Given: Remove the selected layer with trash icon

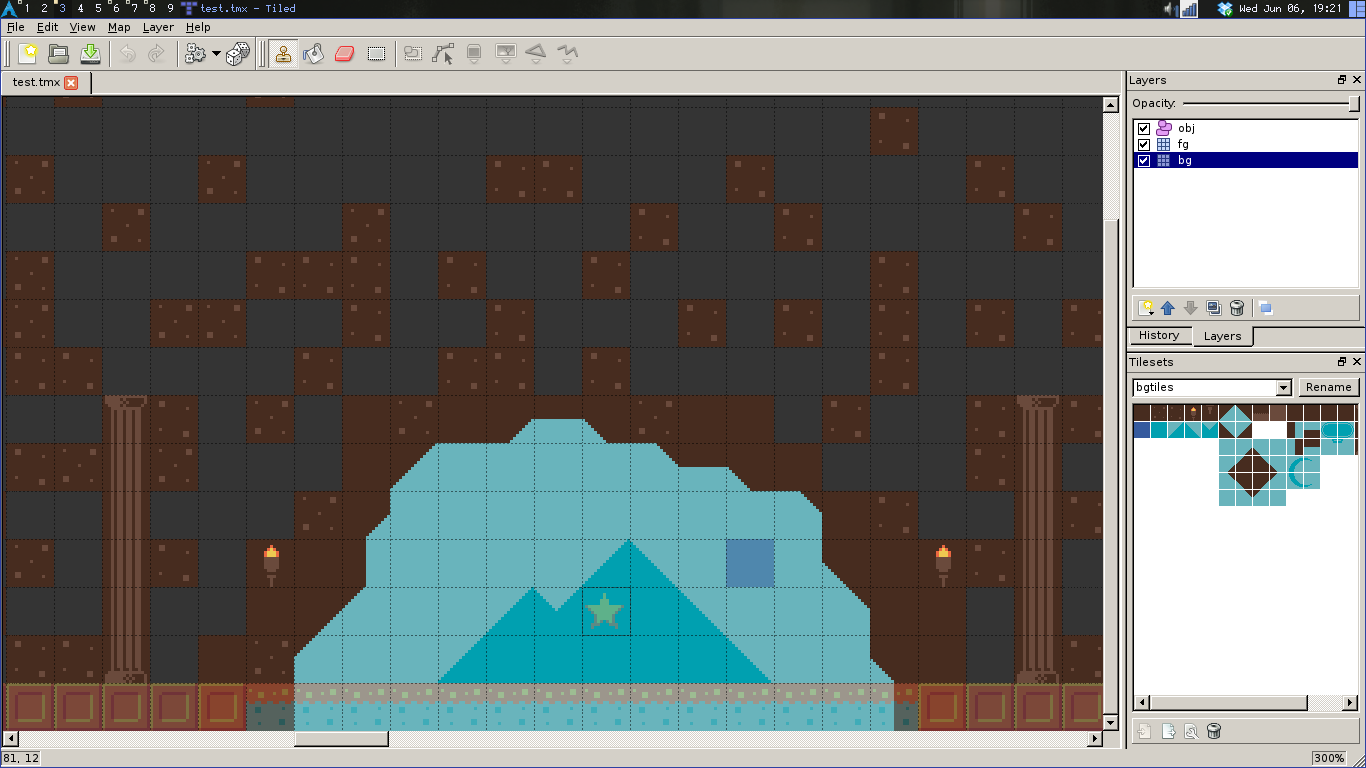Looking at the screenshot, I should (1236, 308).
